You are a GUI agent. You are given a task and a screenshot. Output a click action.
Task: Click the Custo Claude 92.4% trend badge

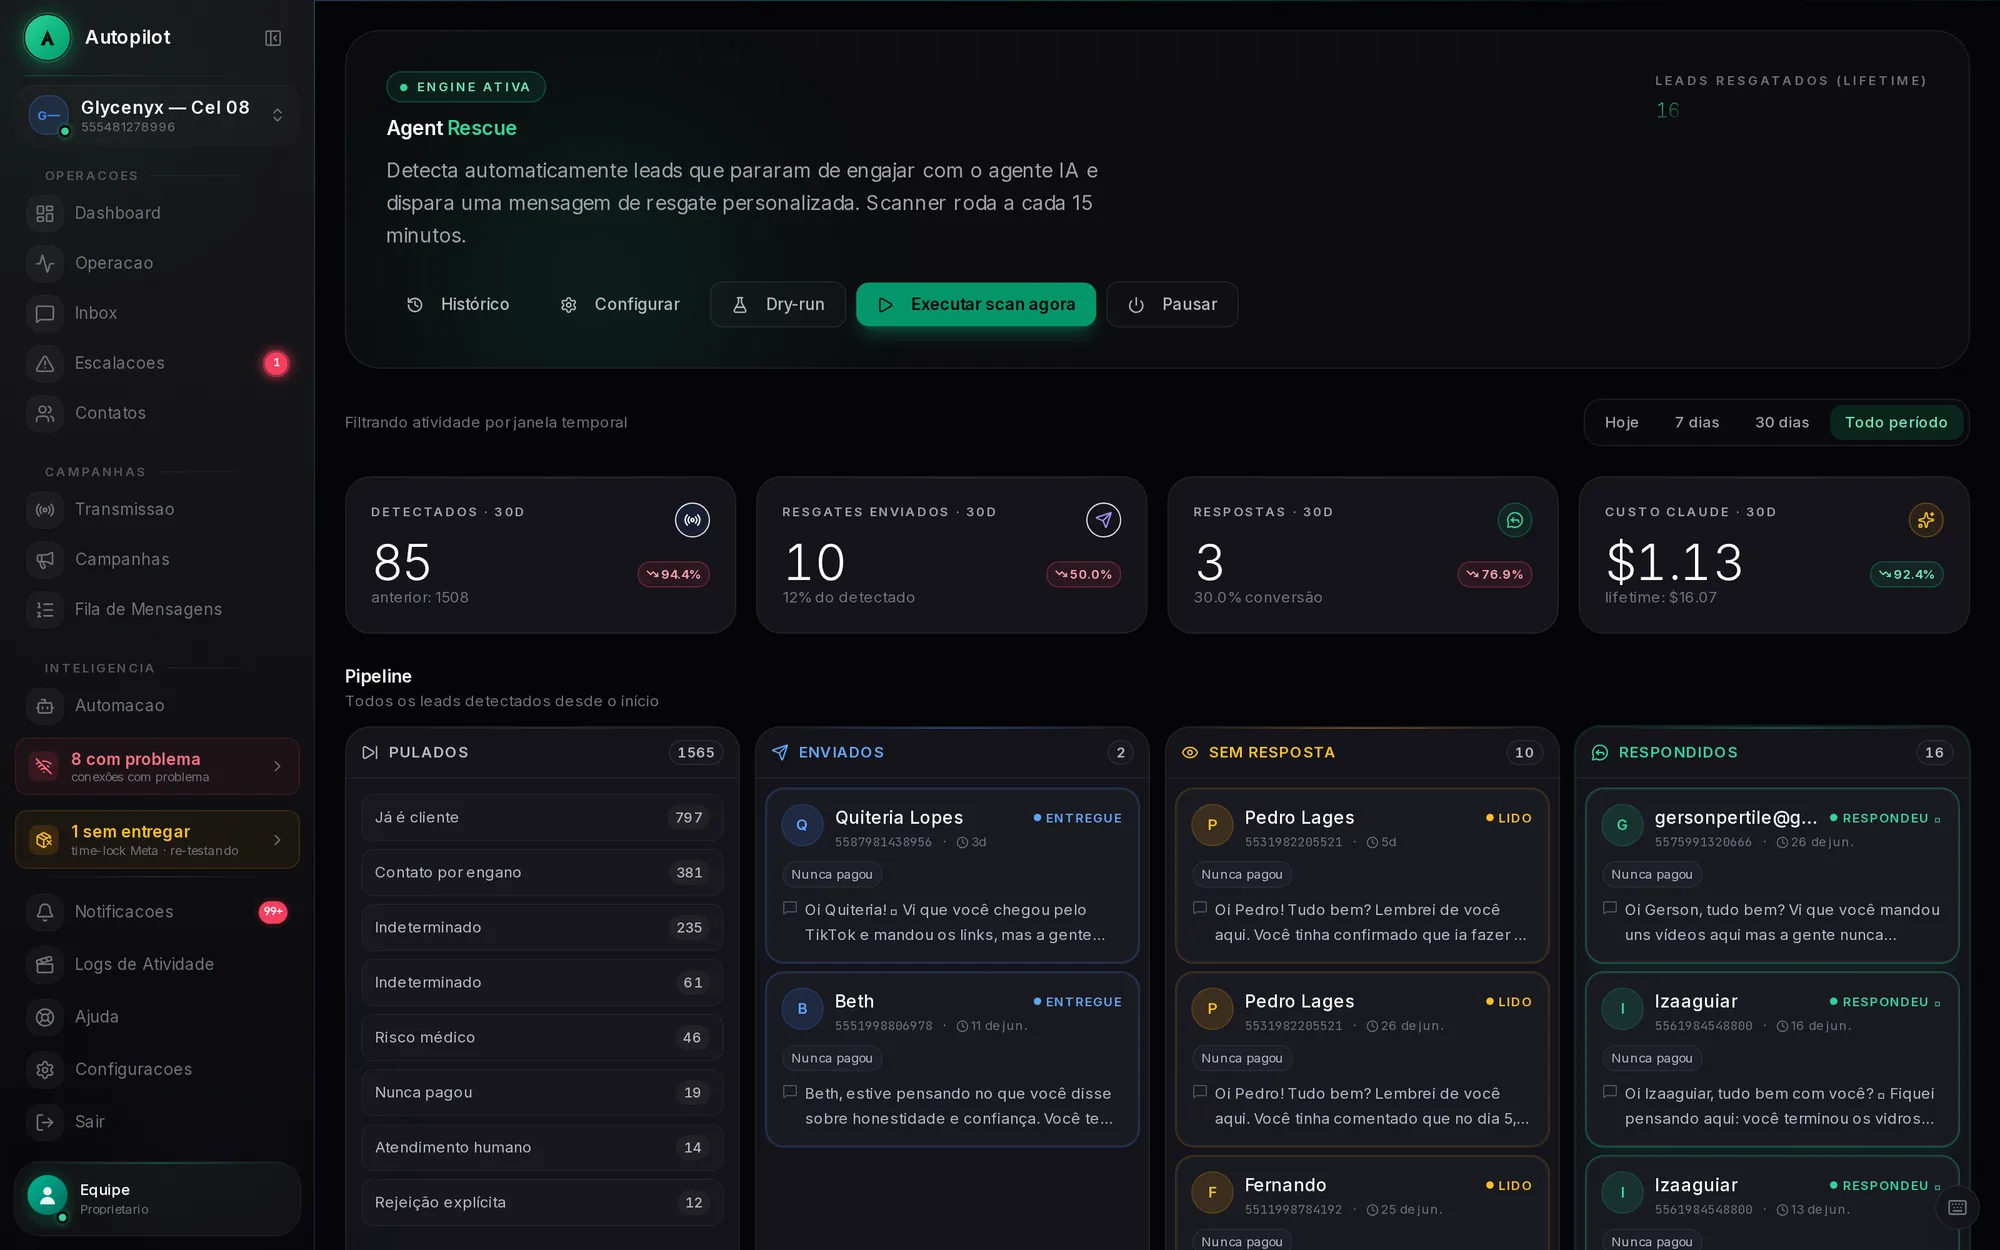click(1906, 574)
